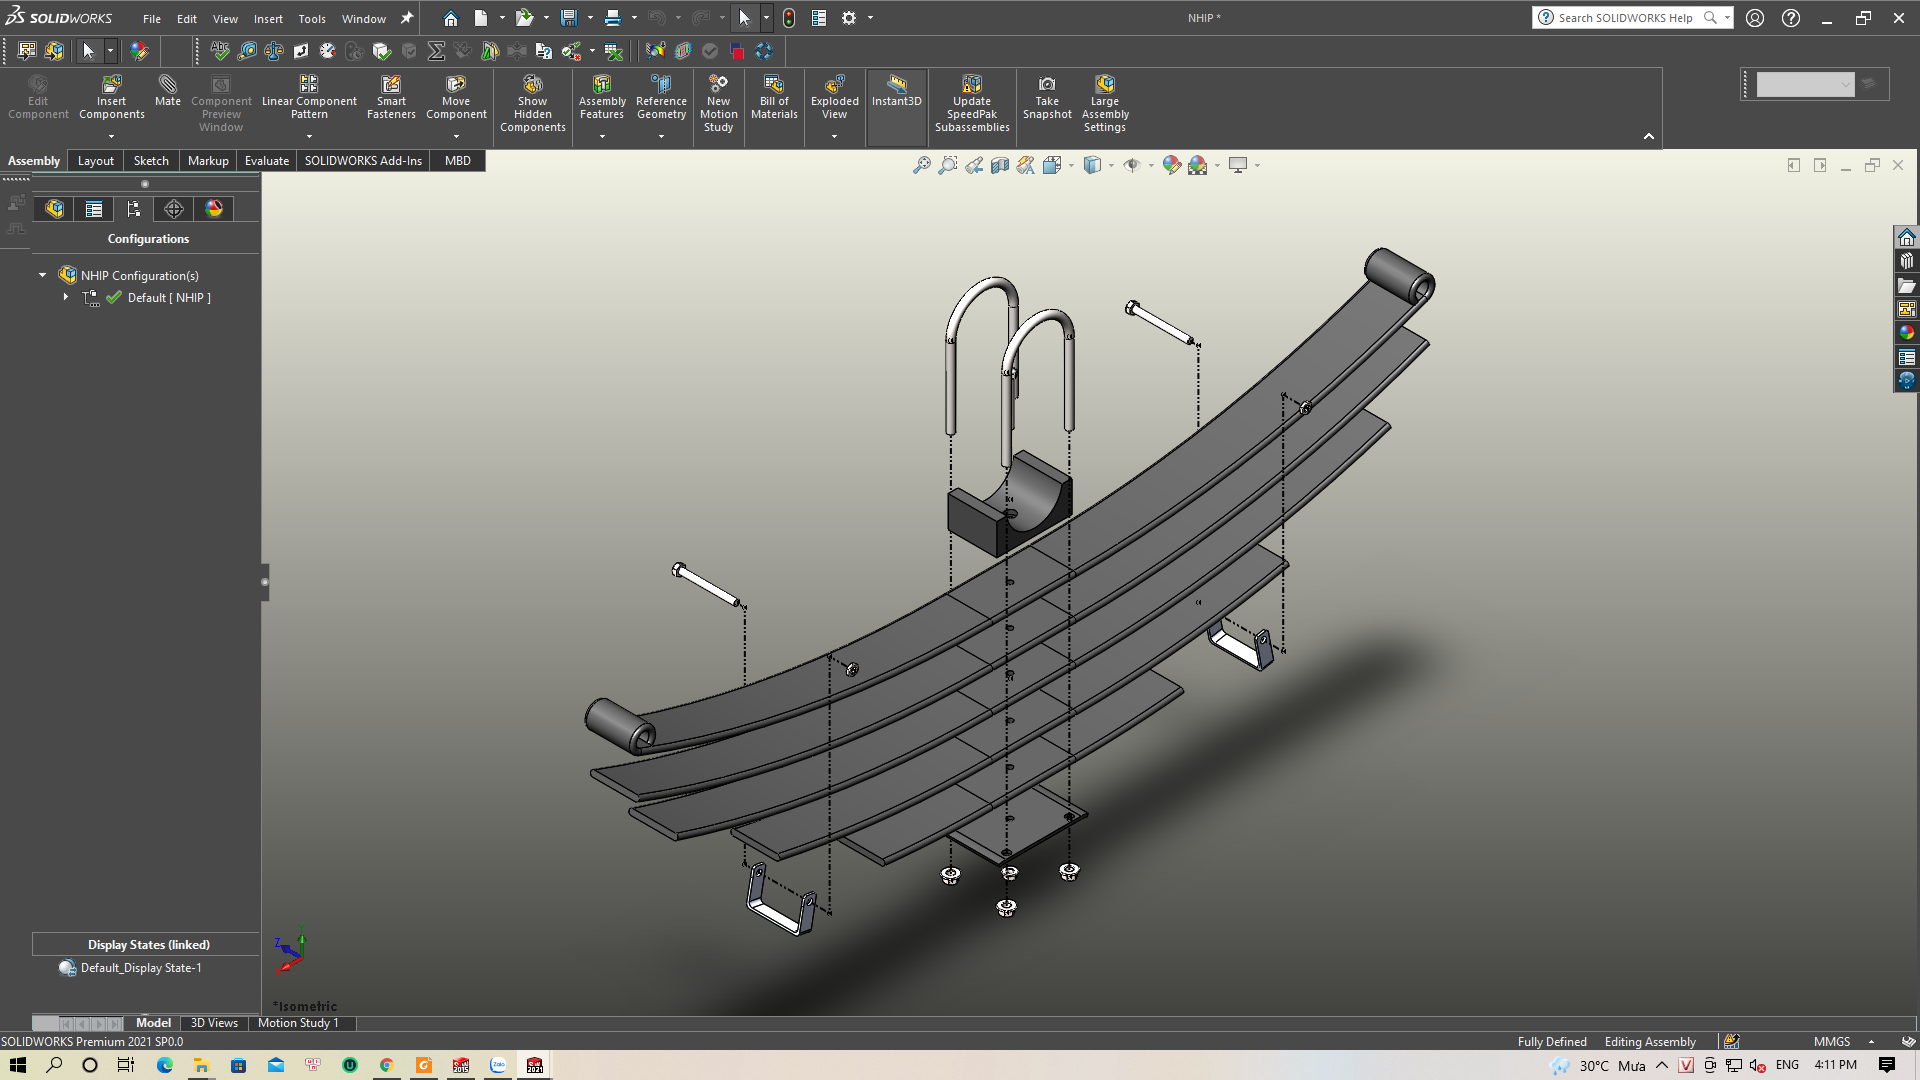Click the Windows Start button
The image size is (1920, 1080).
coord(18,1065)
